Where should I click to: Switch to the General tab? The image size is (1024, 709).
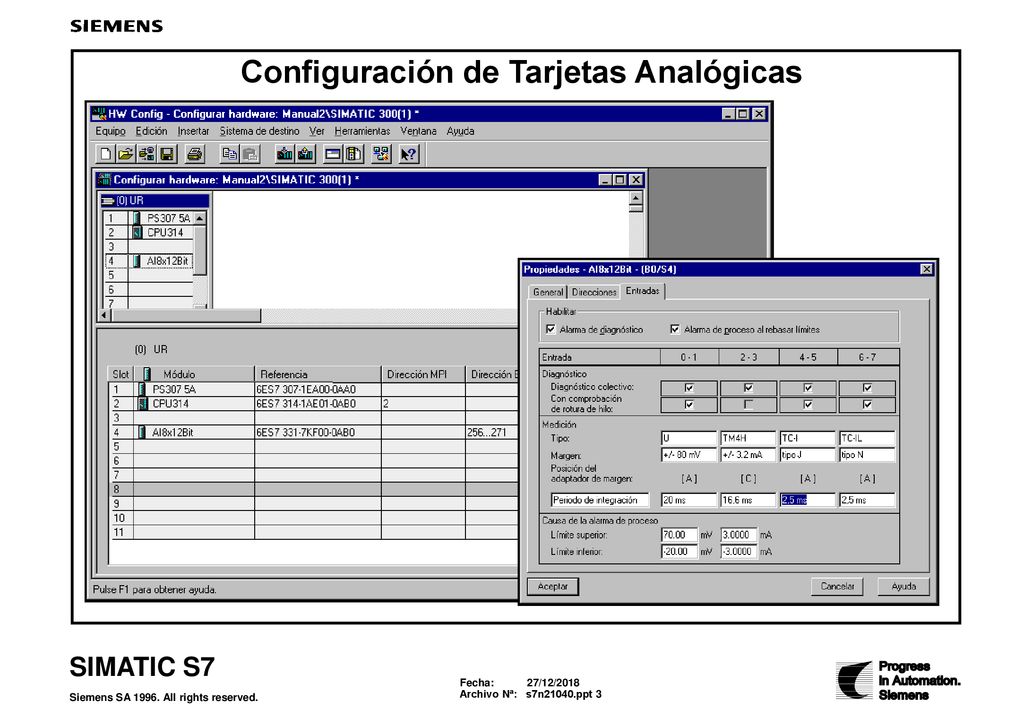tap(548, 292)
